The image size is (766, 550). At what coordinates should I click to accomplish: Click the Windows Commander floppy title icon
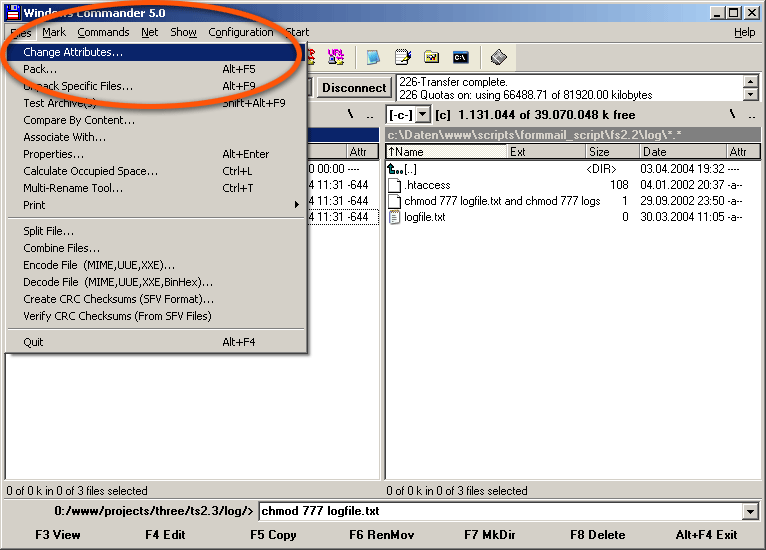(x=13, y=13)
